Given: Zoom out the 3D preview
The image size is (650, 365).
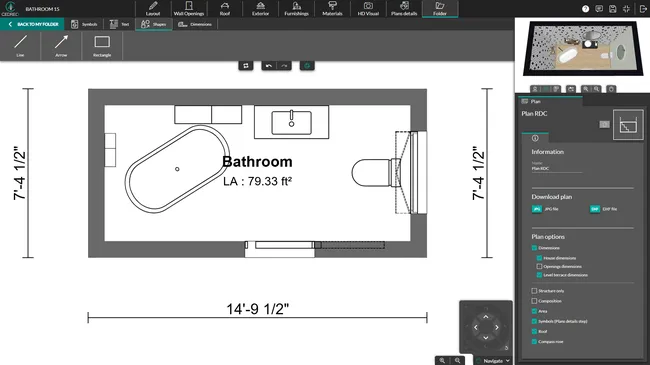Looking at the screenshot, I should [597, 89].
